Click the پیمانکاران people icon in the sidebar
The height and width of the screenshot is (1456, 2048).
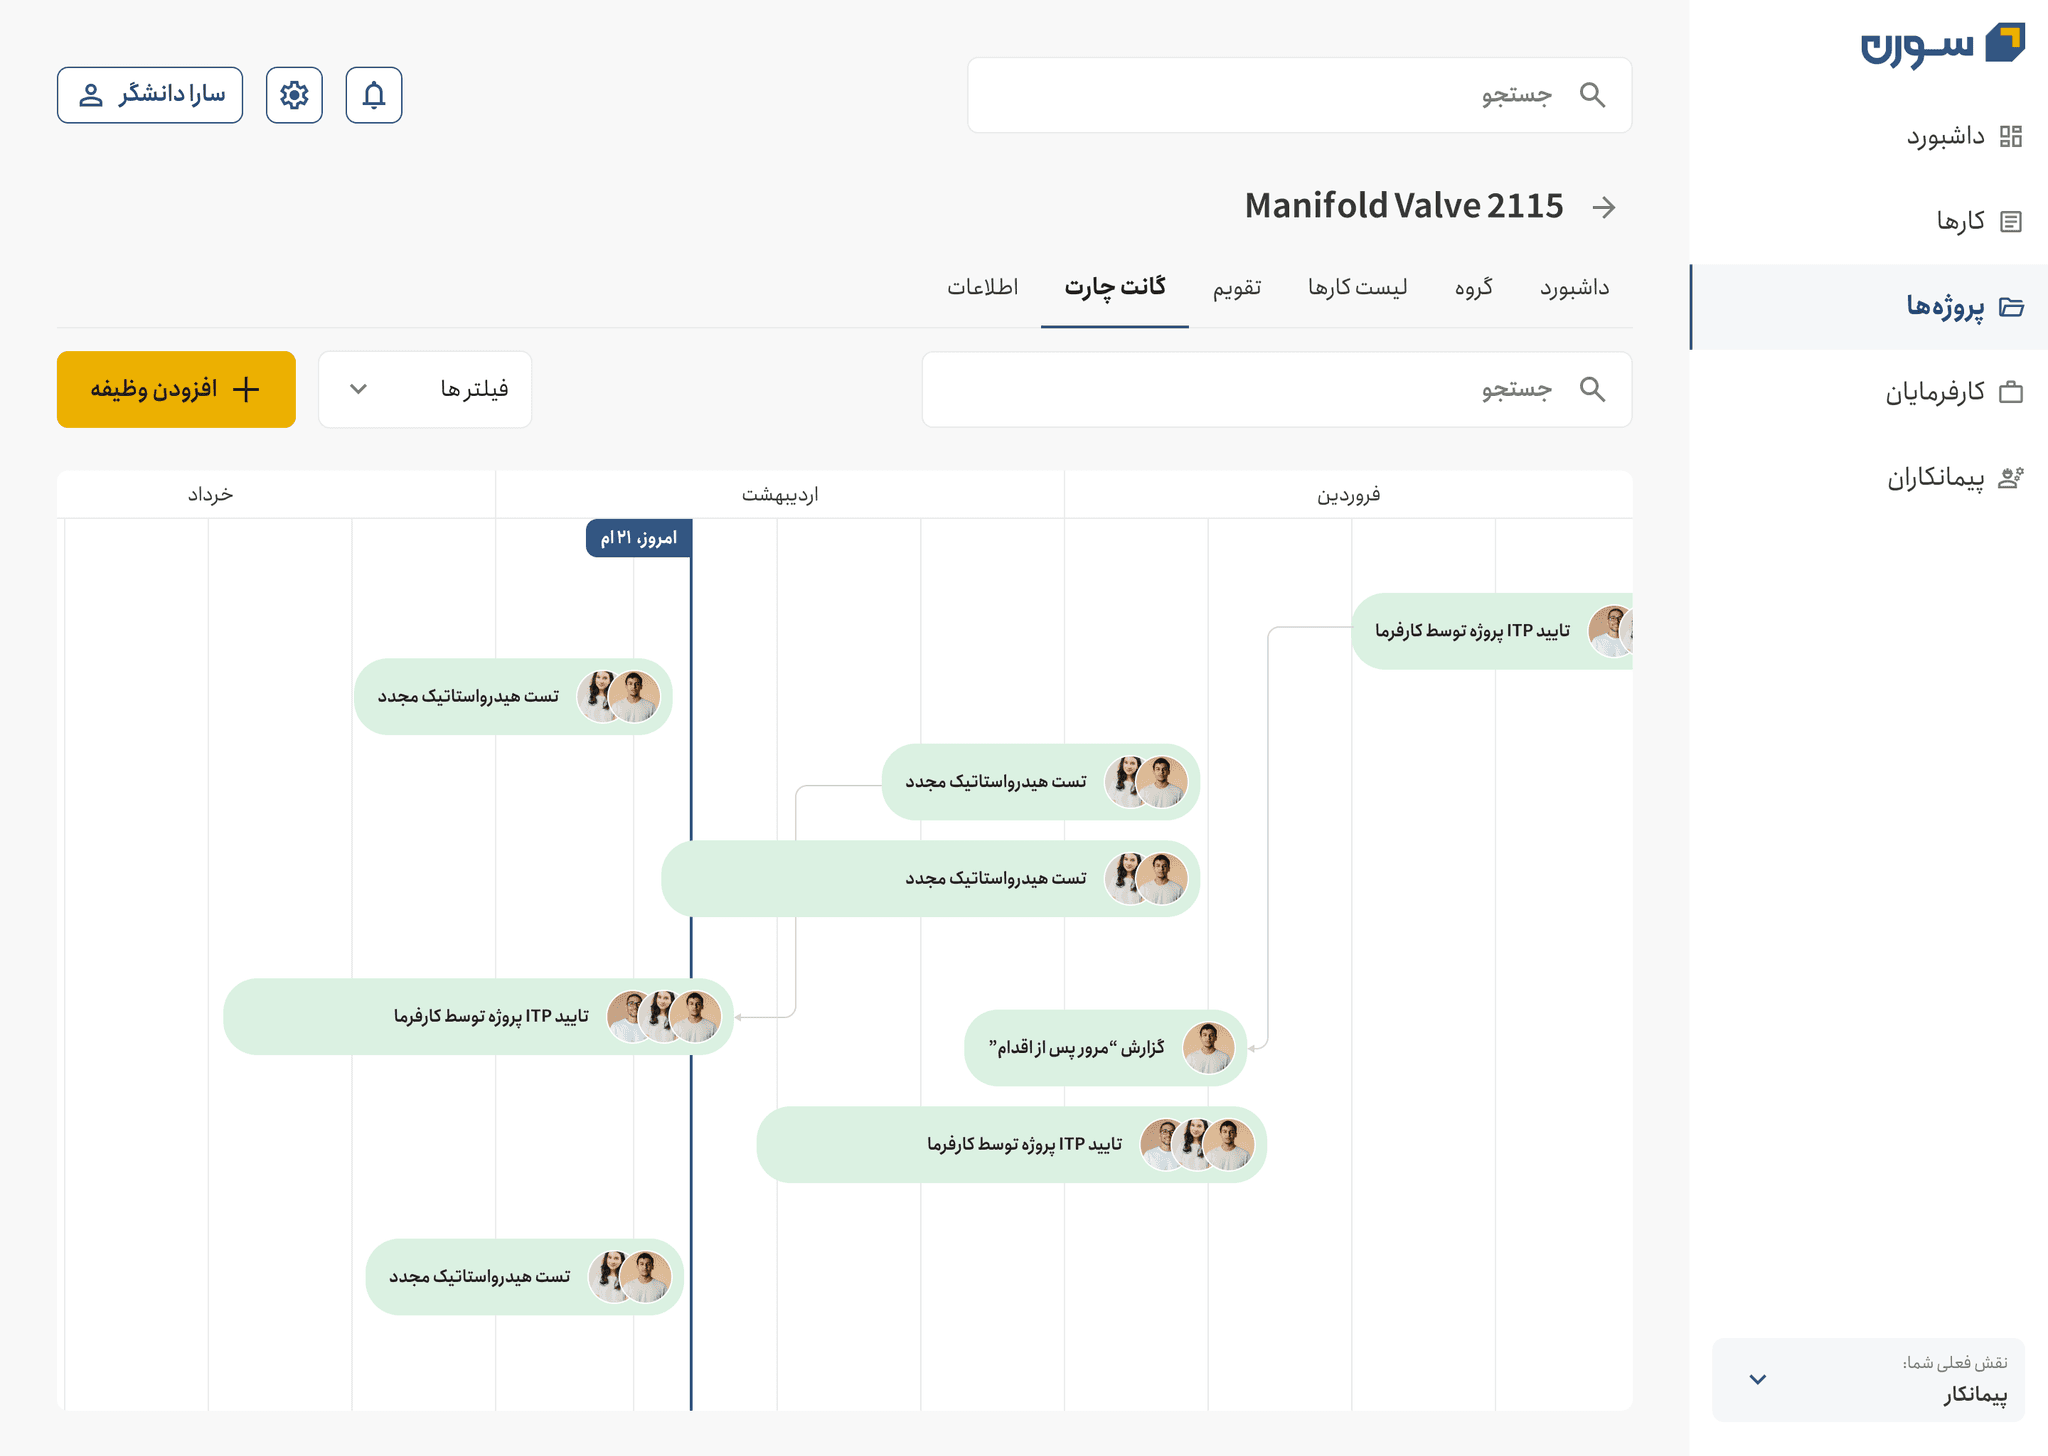(2011, 478)
